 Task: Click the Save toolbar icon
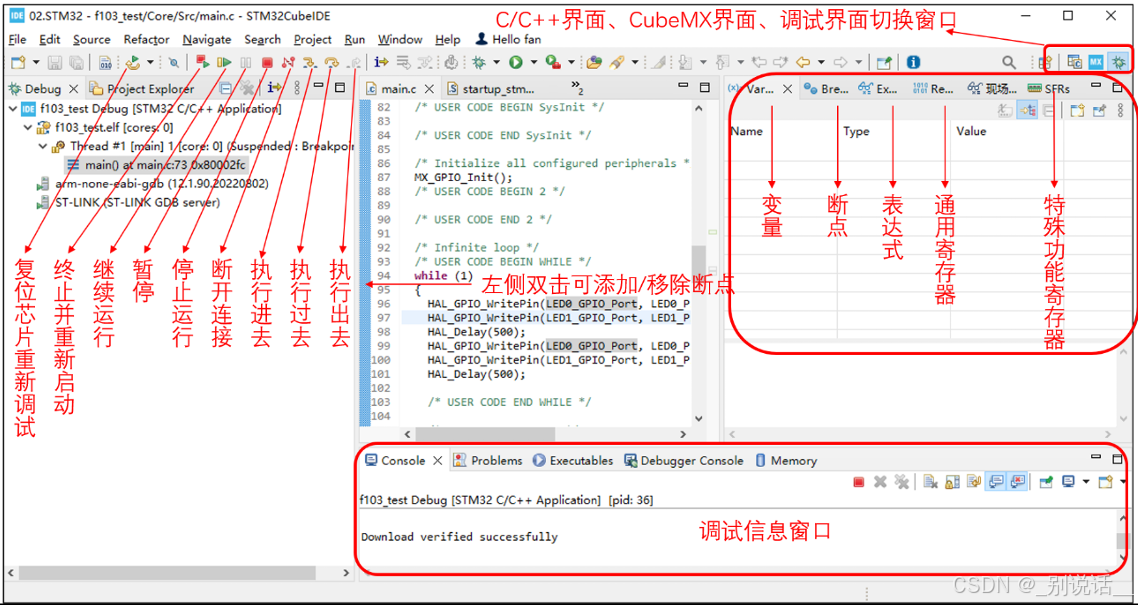55,62
